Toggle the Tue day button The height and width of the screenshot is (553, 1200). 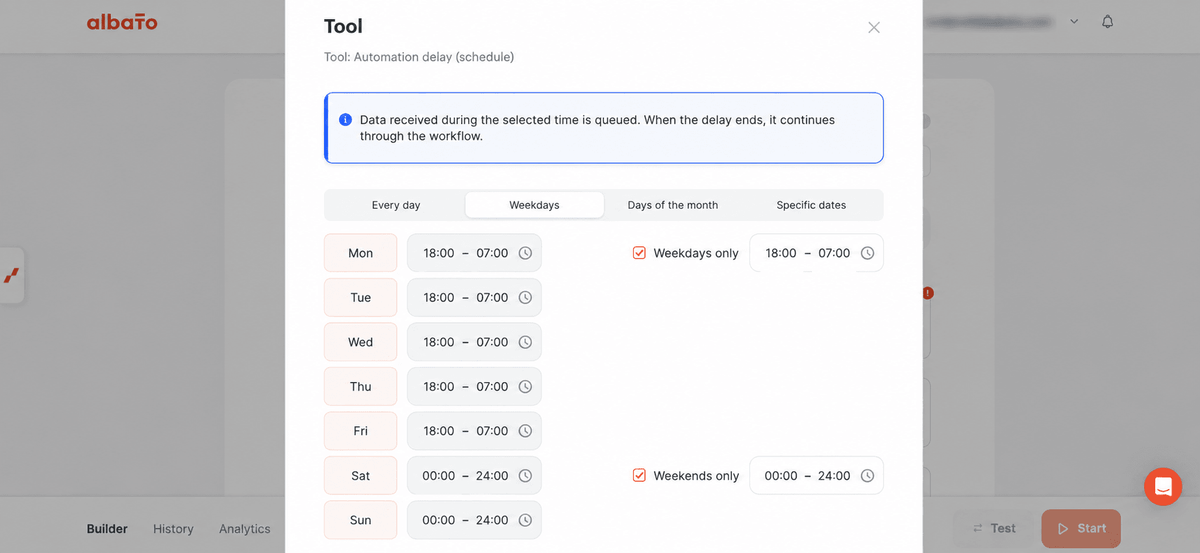pos(361,298)
